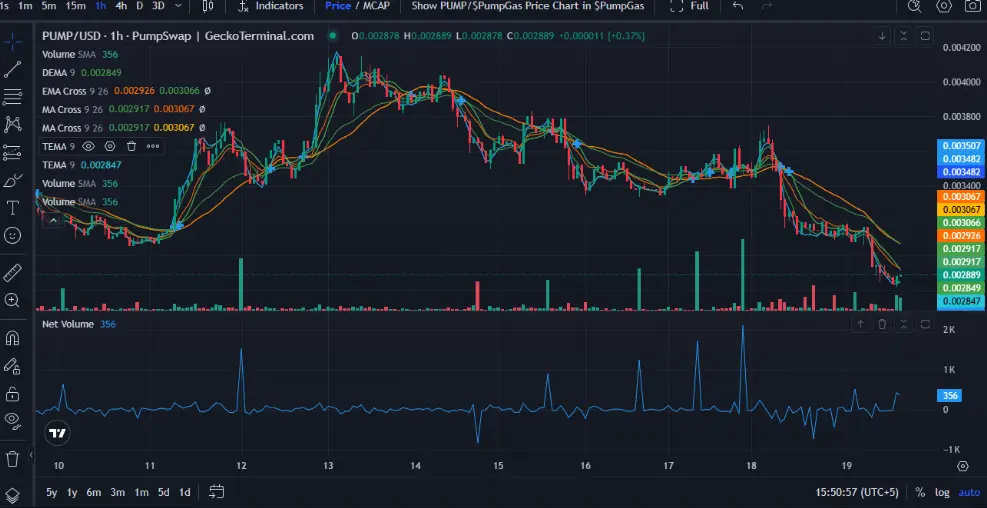Toggle lock all drawing tools
Viewport: 987px width, 508px height.
(x=13, y=394)
